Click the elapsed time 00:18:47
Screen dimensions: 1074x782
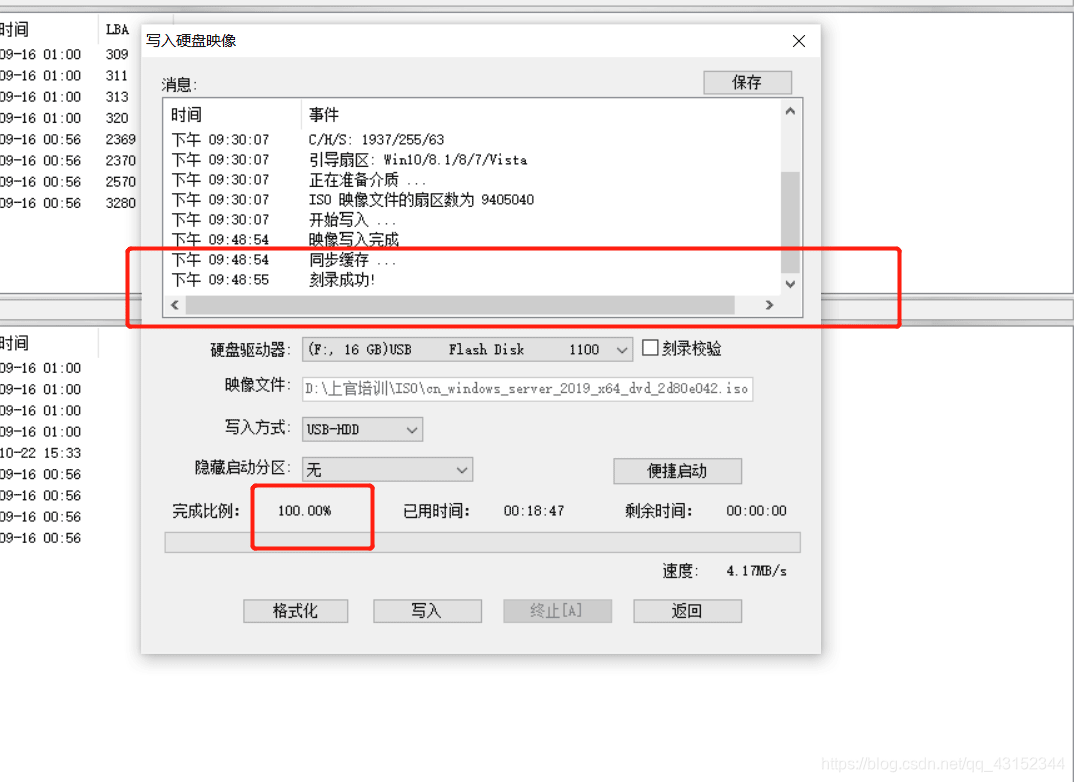click(x=534, y=511)
